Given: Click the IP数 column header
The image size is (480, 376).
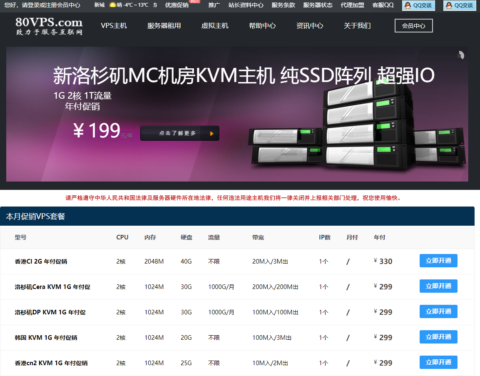Looking at the screenshot, I should click(x=325, y=237).
